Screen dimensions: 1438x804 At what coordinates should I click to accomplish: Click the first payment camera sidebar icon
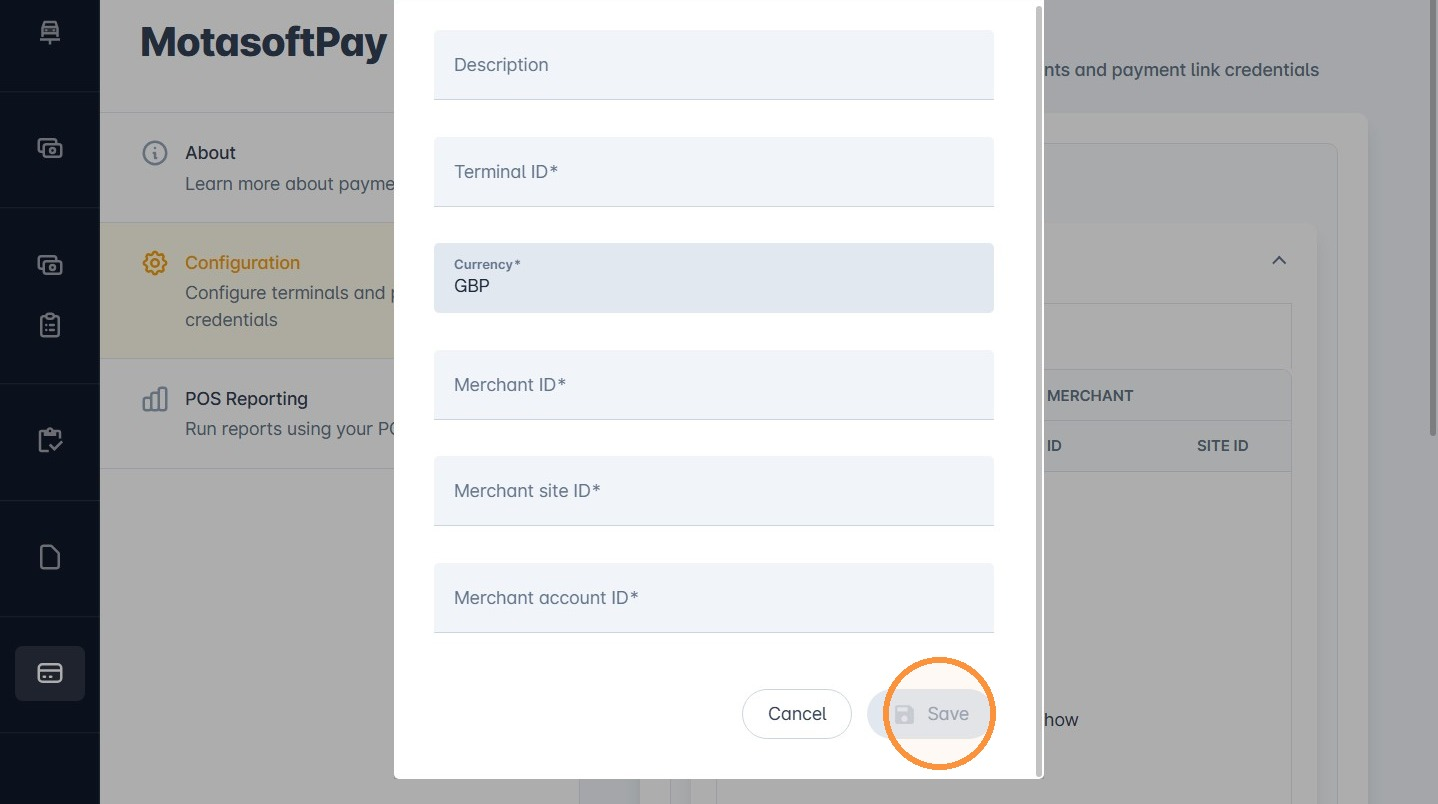(x=49, y=148)
